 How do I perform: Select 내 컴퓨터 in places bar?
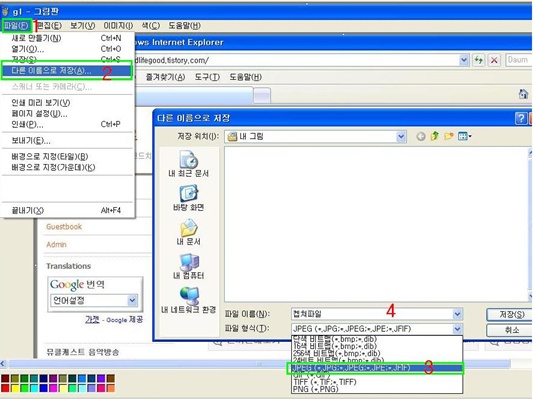click(x=188, y=266)
